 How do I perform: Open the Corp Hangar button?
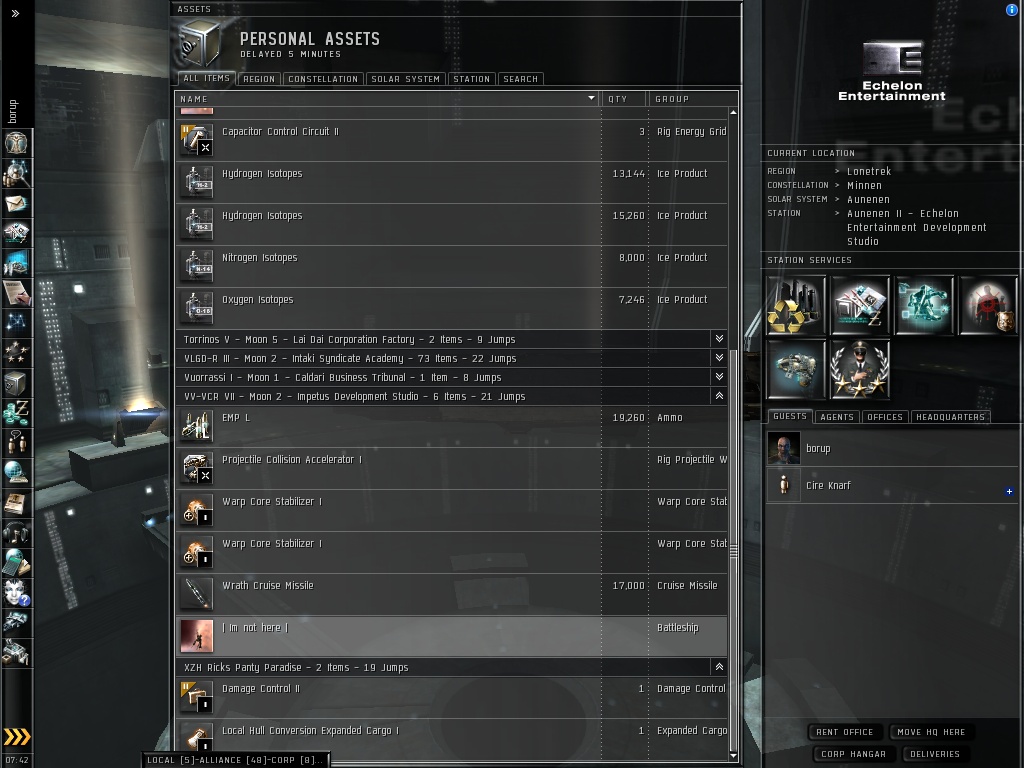[854, 754]
